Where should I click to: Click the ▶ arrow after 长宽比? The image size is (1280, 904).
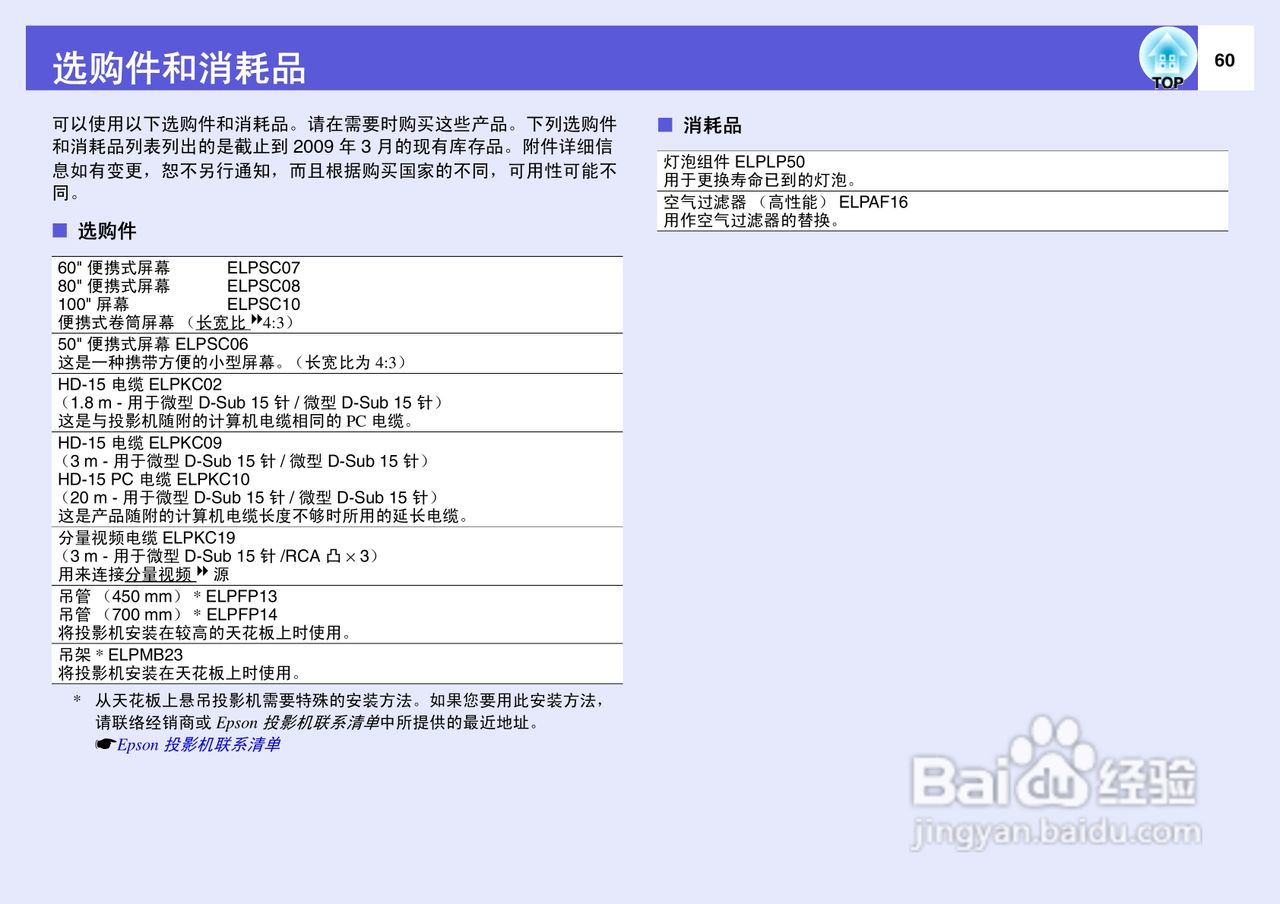(x=256, y=322)
